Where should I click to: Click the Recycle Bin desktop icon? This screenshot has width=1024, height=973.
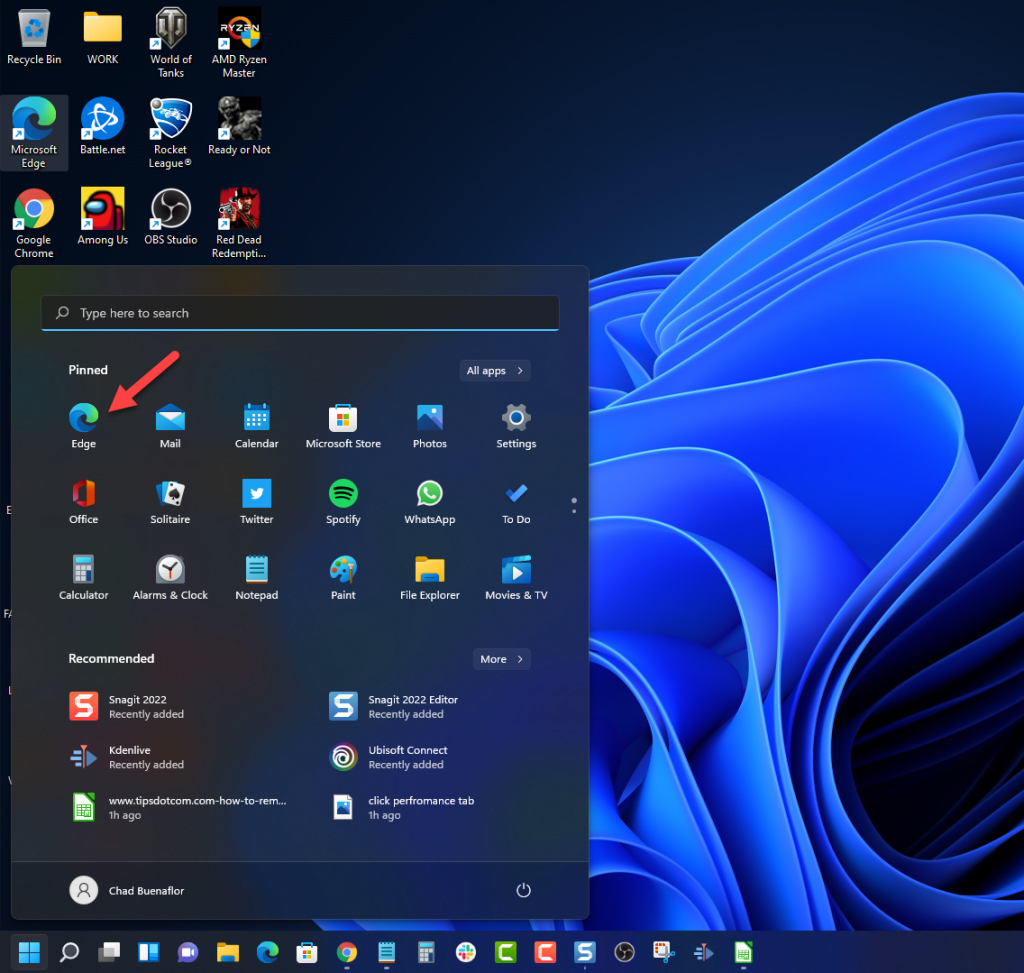(x=34, y=38)
